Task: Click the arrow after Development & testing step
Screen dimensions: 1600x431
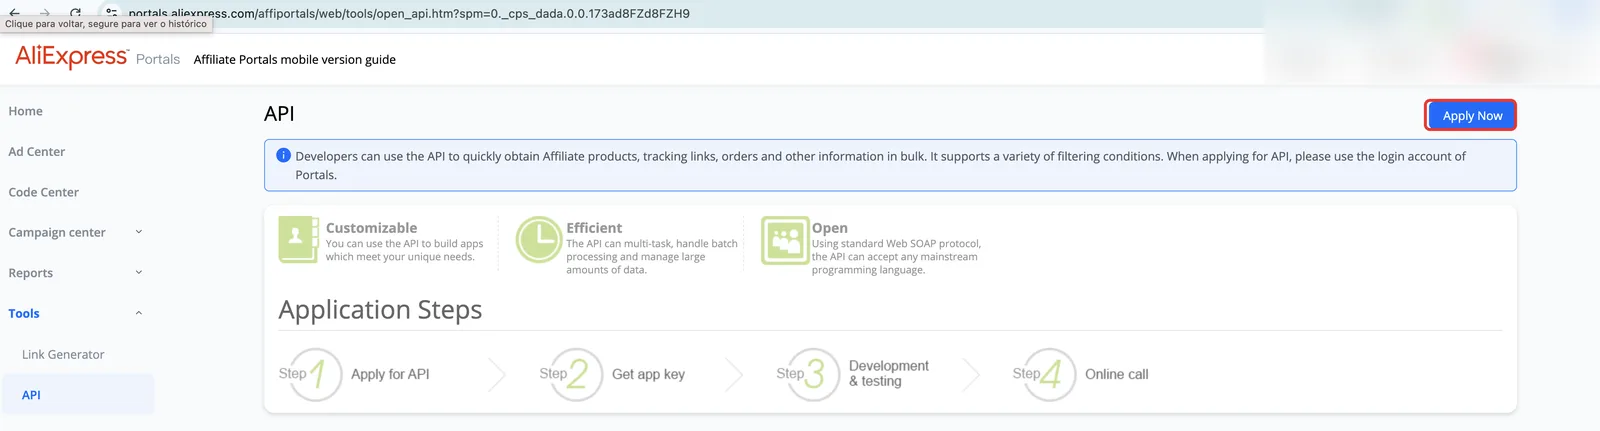Action: tap(972, 374)
